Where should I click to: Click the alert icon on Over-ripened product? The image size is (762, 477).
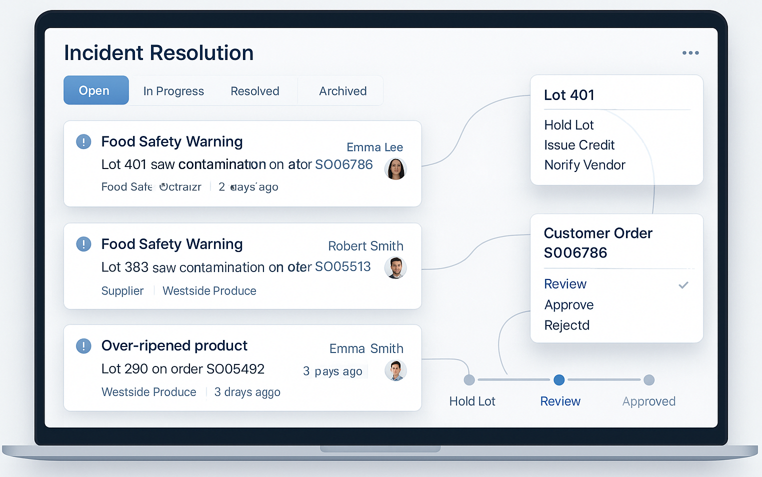point(84,346)
